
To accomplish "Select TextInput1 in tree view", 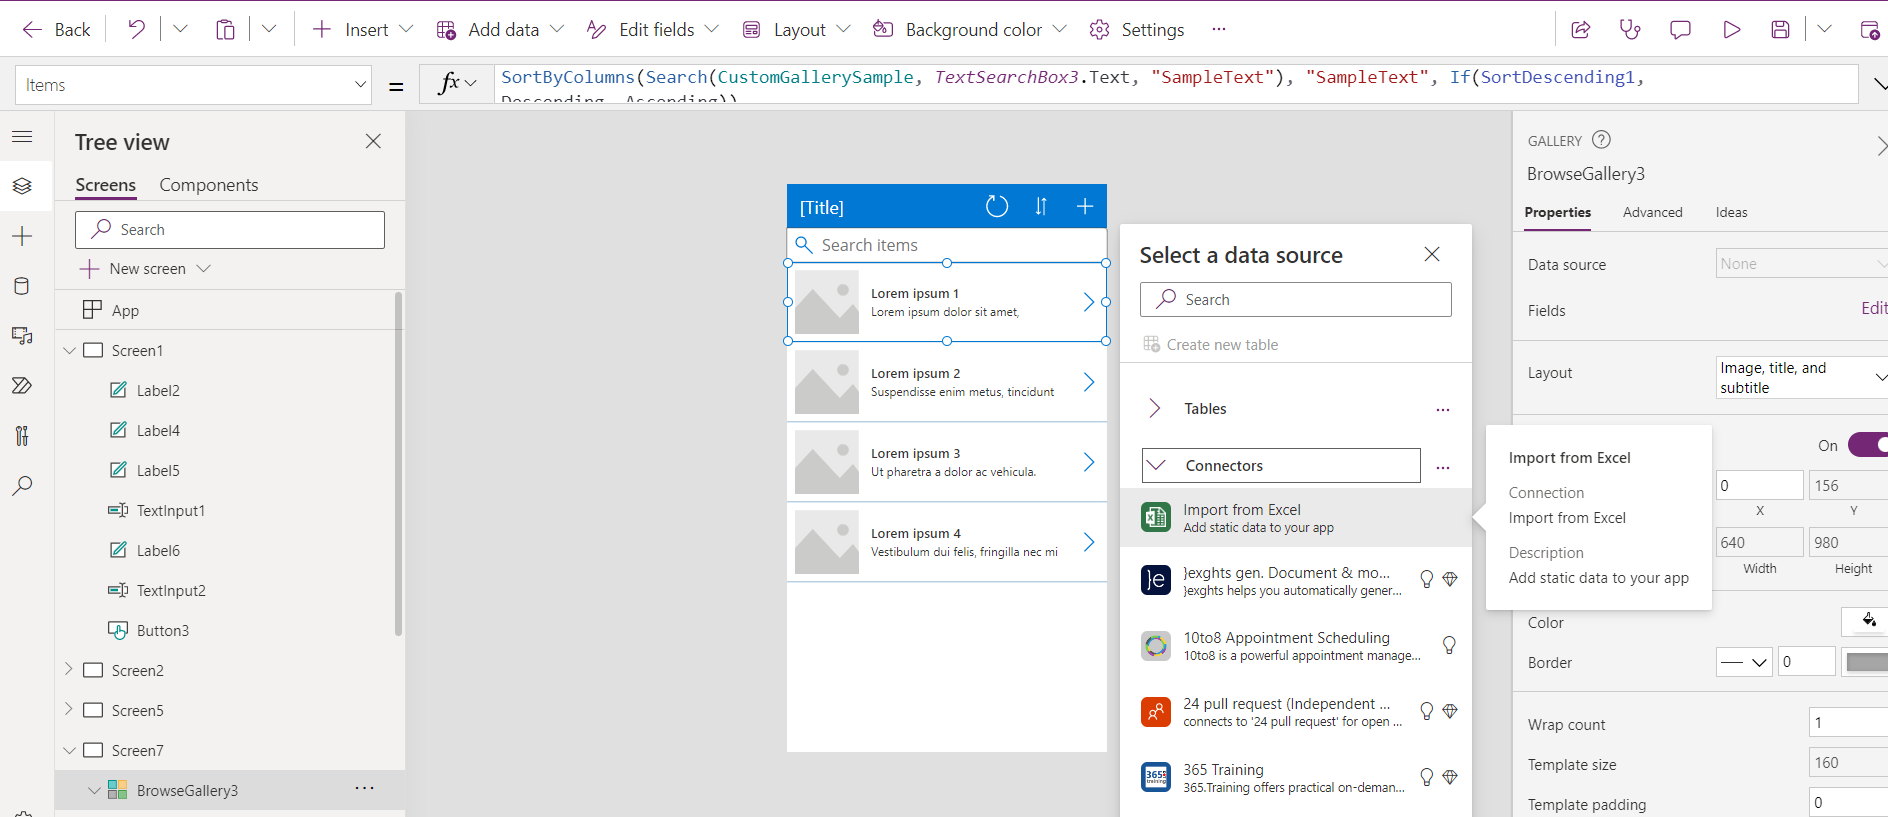I will pos(171,510).
